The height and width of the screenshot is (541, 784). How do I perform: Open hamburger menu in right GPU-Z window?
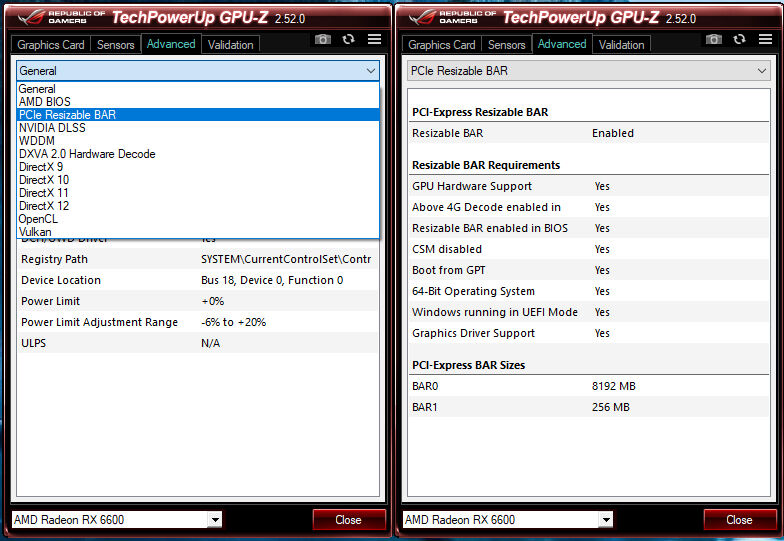766,39
